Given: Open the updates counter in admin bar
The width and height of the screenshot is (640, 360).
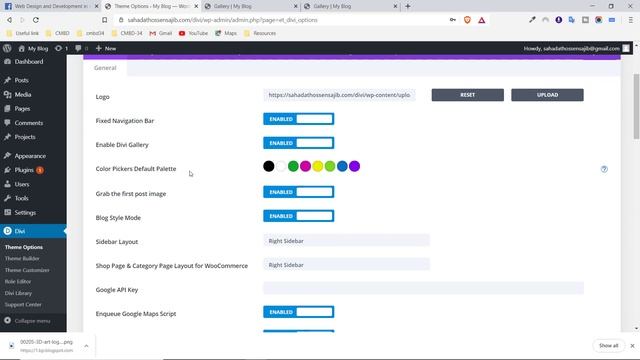Looking at the screenshot, I should pyautogui.click(x=61, y=48).
